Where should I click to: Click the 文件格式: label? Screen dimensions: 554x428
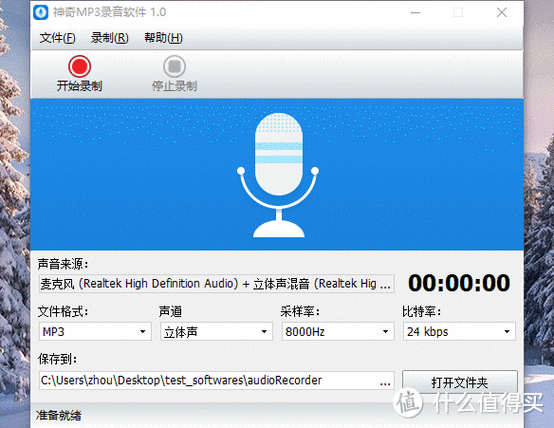click(63, 312)
